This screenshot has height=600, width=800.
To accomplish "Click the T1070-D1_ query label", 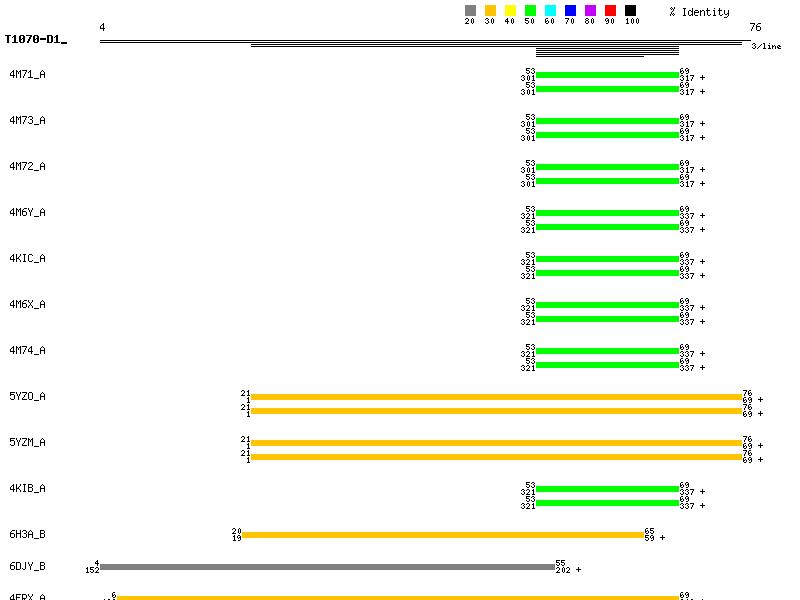I will (35, 40).
